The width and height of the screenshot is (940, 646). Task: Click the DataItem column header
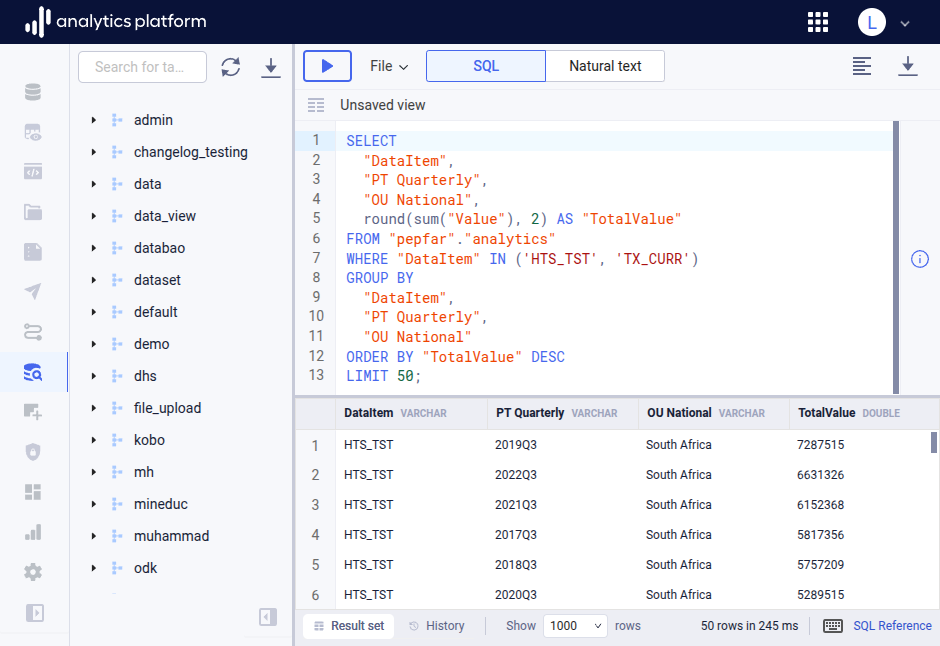pos(411,413)
